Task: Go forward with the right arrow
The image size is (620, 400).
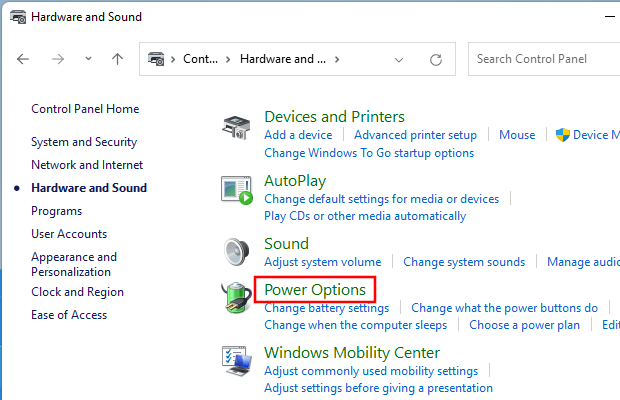Action: (x=58, y=59)
